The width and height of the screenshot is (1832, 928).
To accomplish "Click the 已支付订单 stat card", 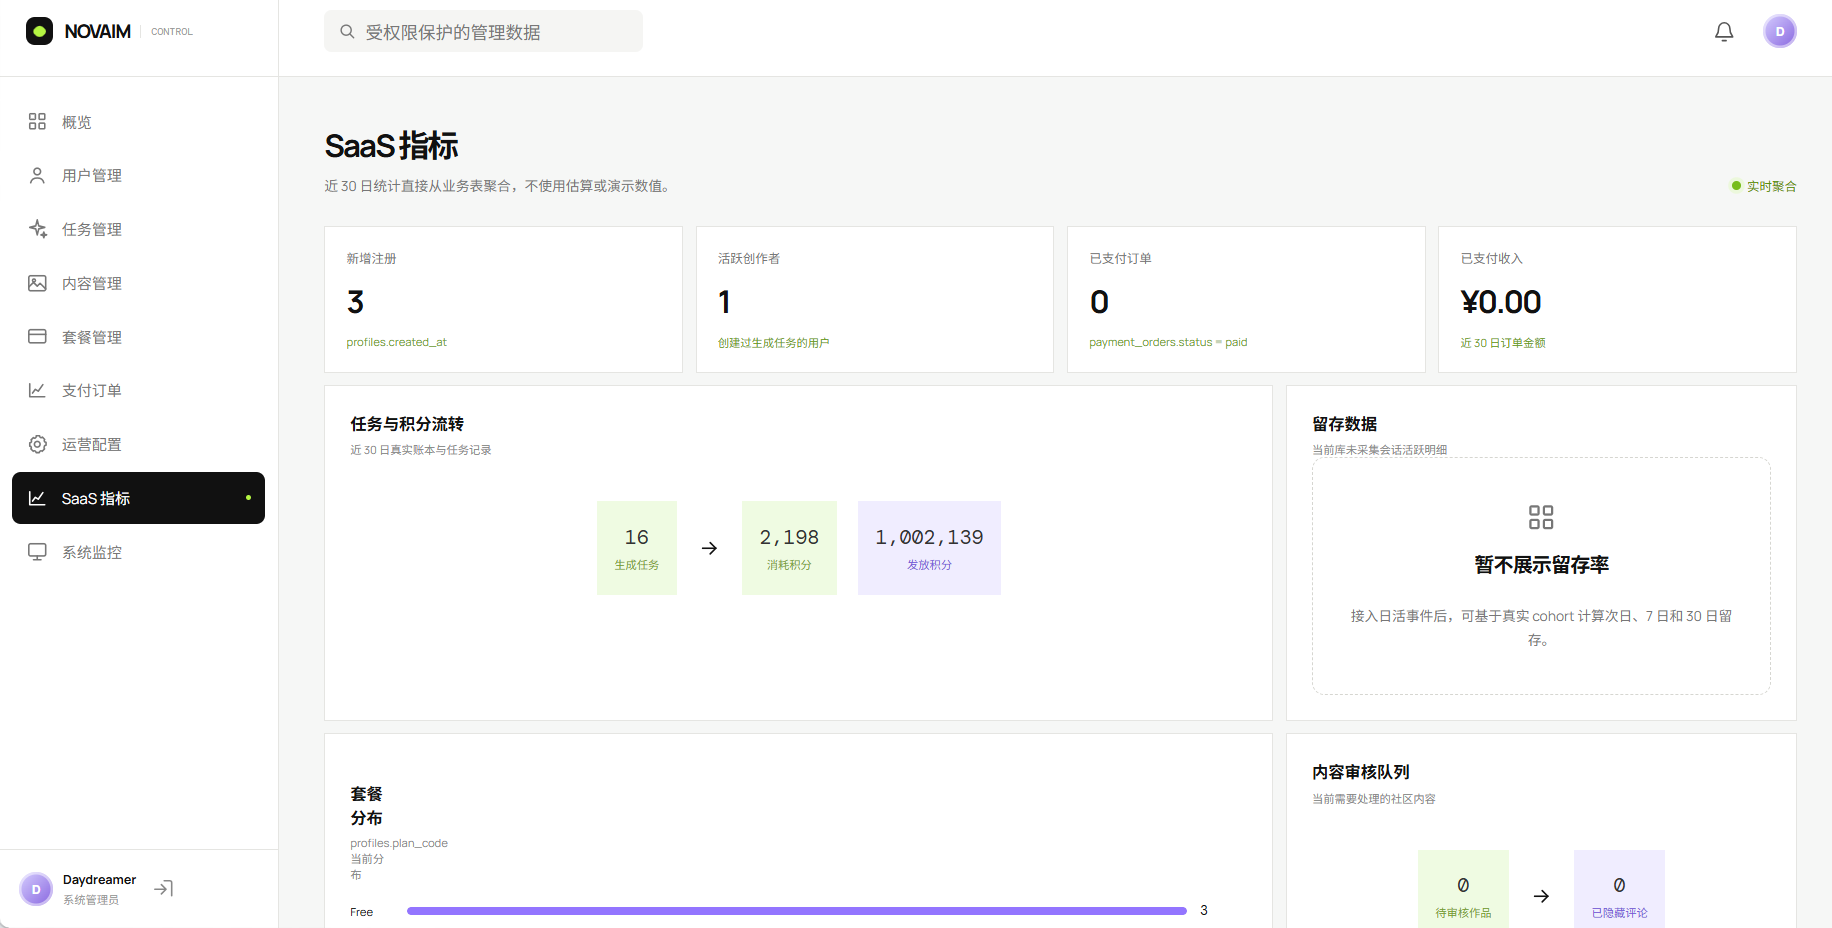I will (x=1246, y=299).
